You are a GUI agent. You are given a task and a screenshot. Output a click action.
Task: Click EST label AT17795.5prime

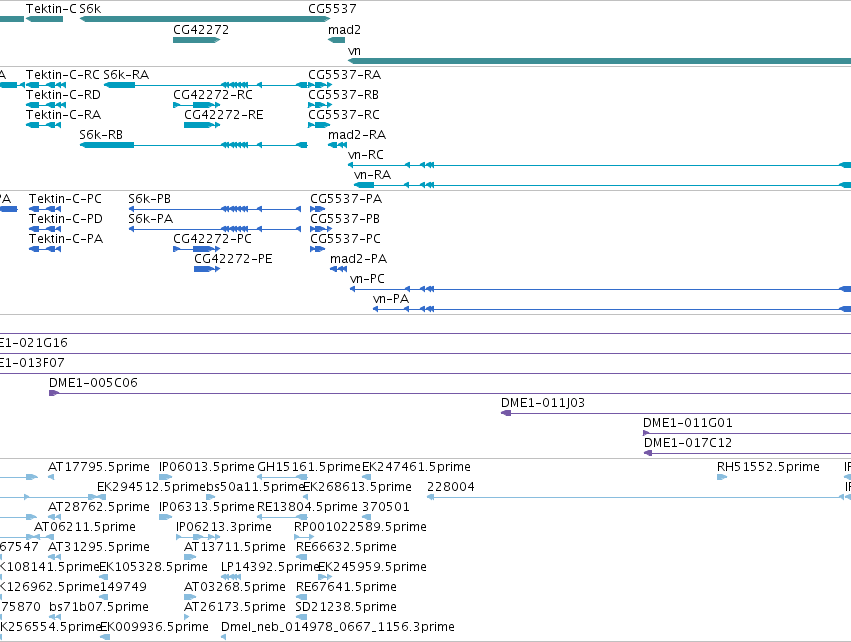click(99, 467)
